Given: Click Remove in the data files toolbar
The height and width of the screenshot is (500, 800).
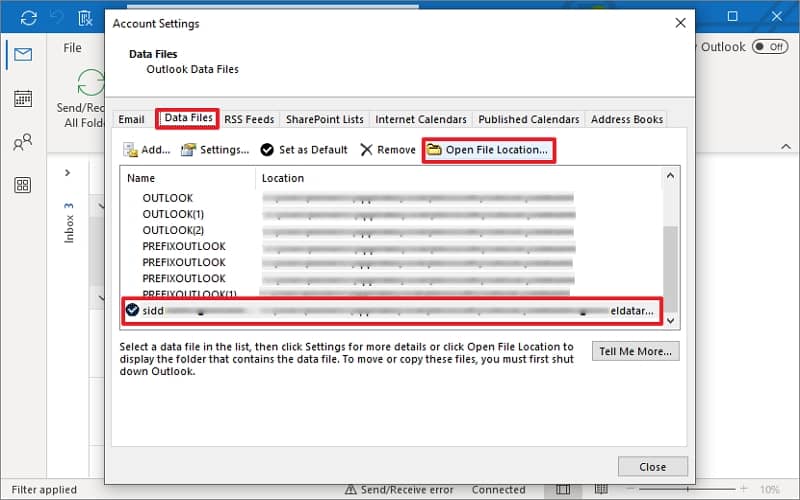Looking at the screenshot, I should (388, 149).
